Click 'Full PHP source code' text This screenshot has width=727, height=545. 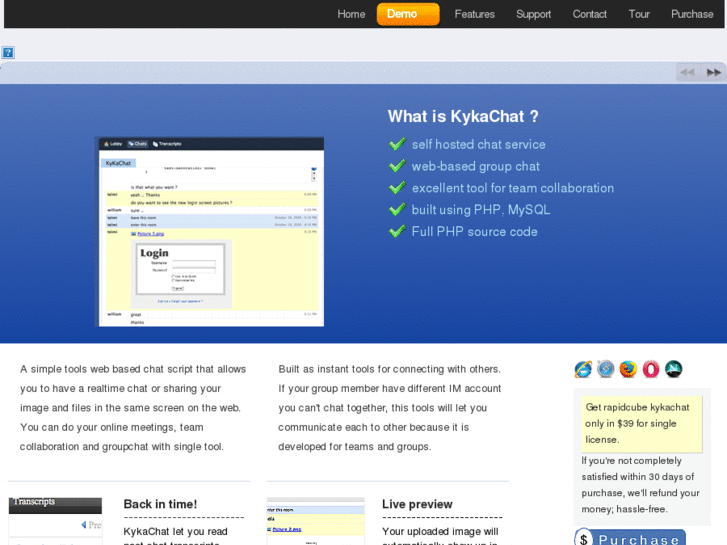click(474, 231)
